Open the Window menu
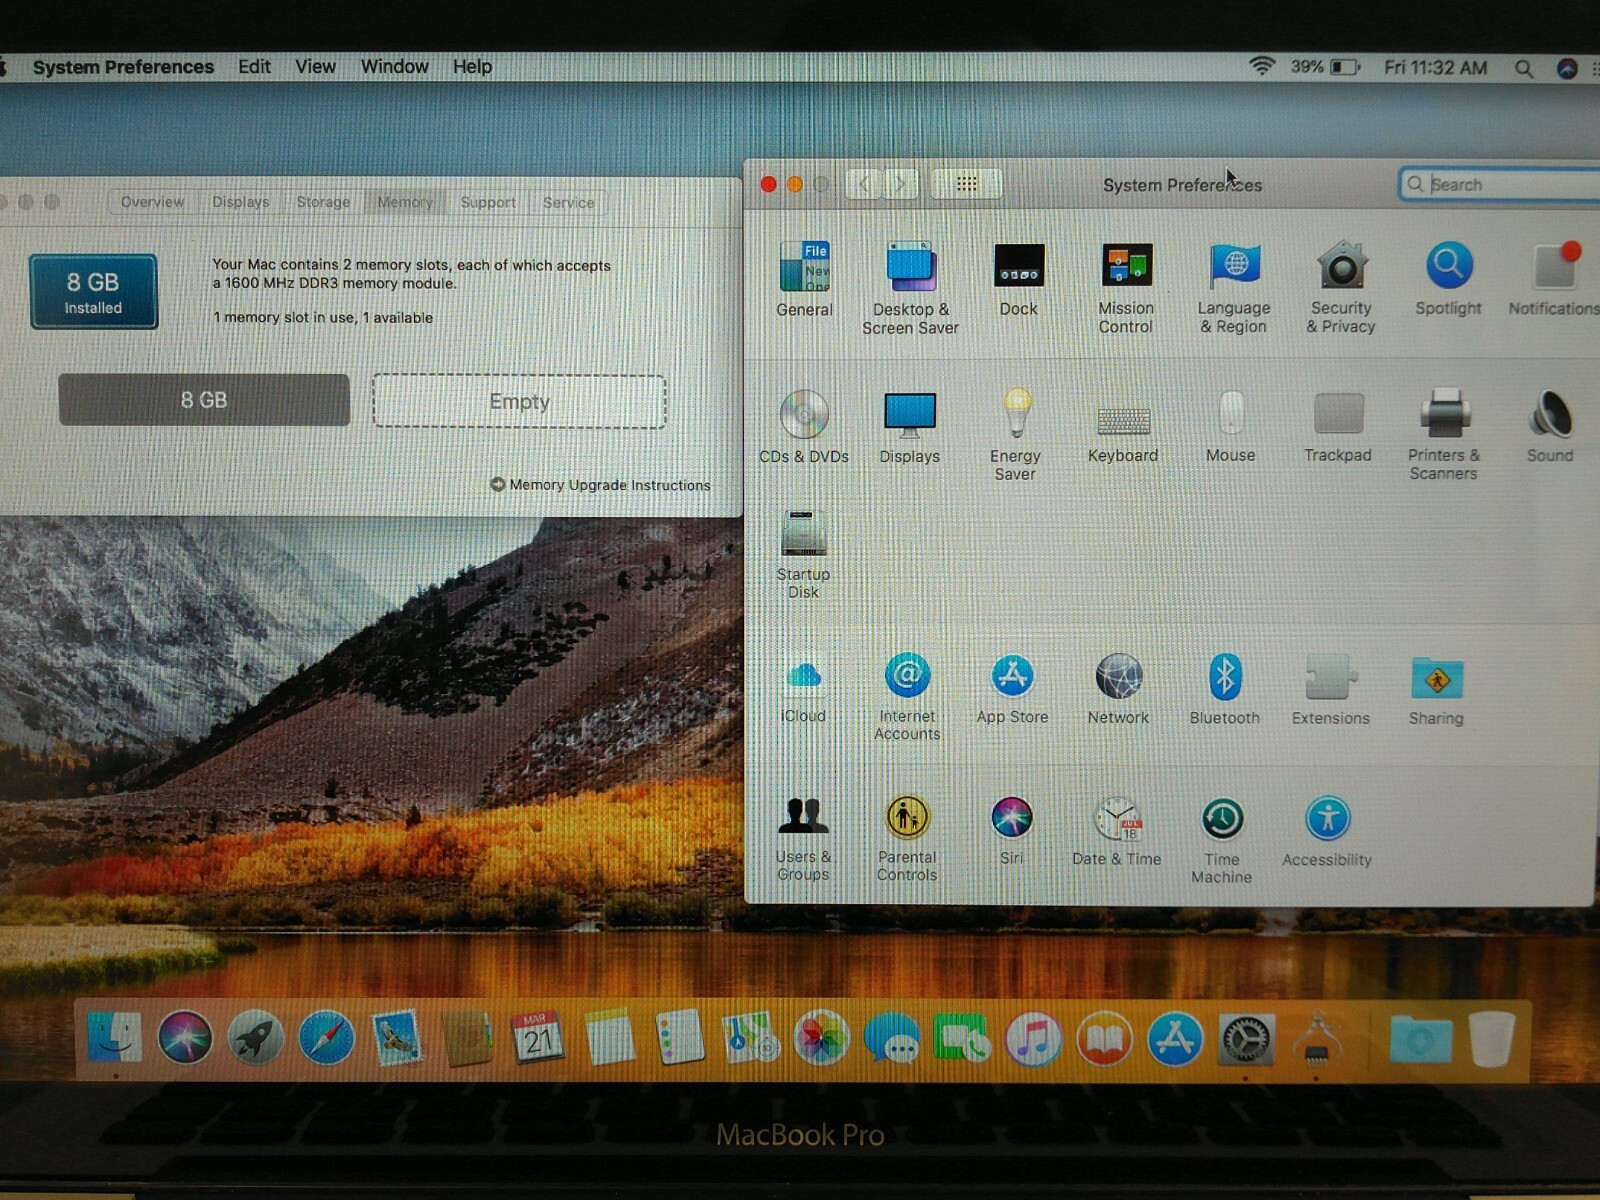 click(394, 67)
